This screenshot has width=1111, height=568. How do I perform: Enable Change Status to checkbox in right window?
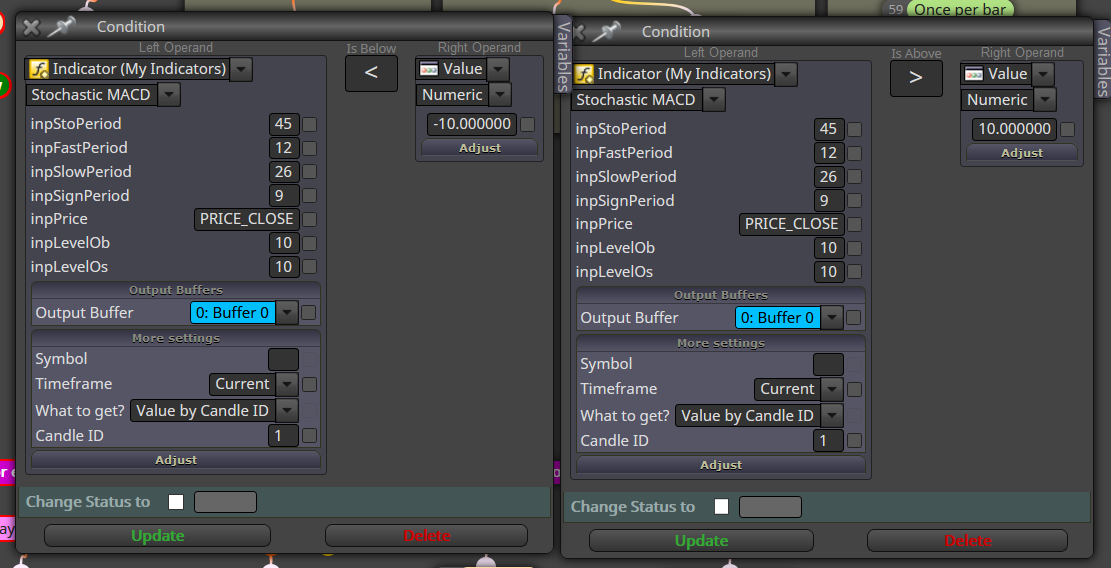pos(721,506)
